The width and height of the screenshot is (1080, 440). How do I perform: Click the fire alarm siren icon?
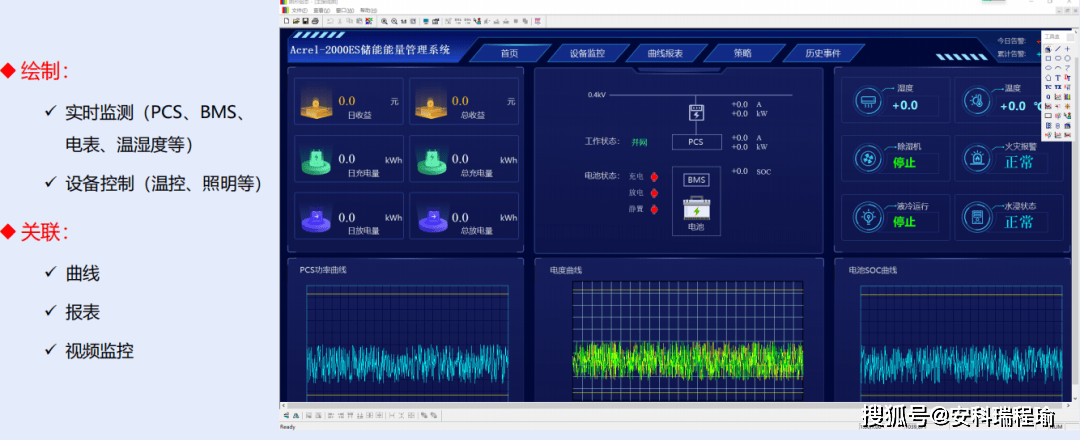click(975, 159)
